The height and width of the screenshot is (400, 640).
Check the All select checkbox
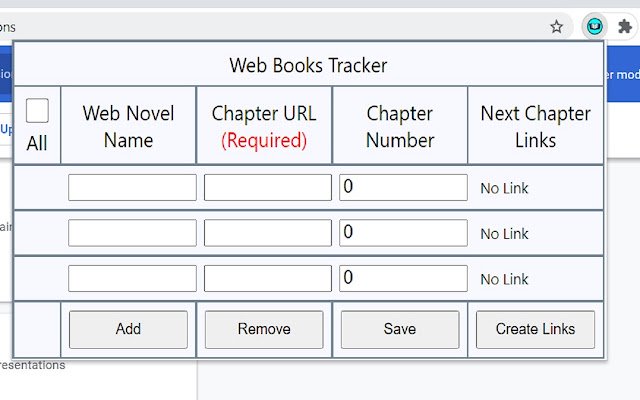[37, 110]
